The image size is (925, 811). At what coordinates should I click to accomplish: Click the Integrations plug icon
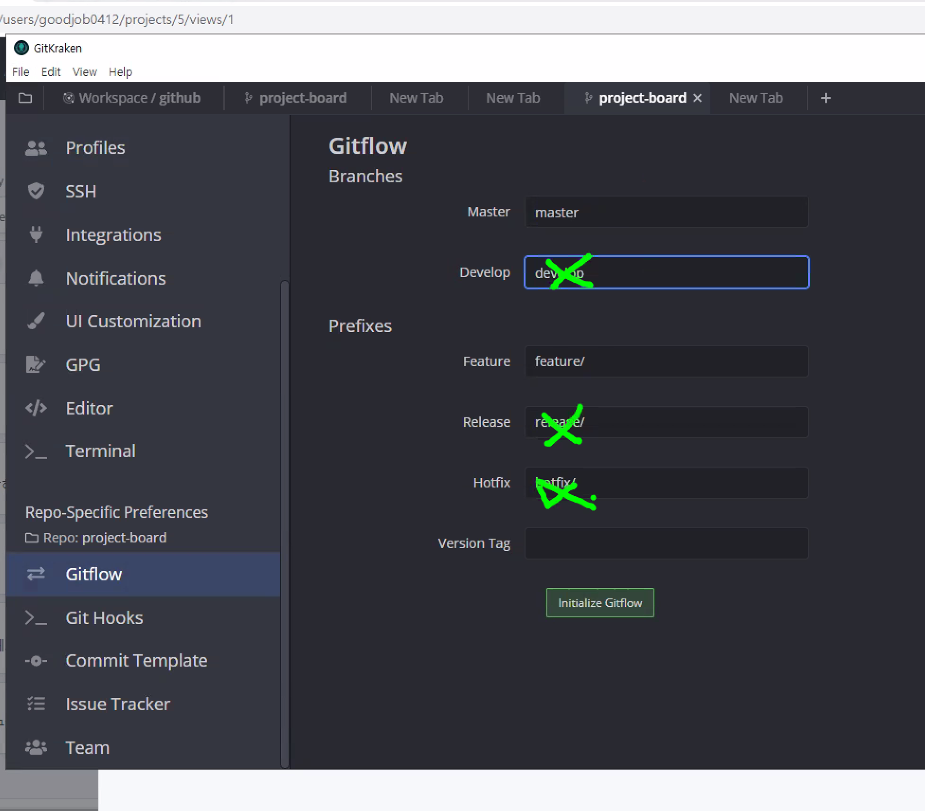36,235
